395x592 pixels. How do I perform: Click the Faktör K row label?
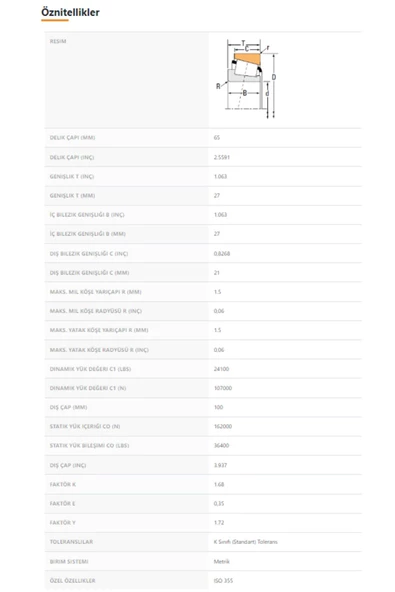point(63,484)
